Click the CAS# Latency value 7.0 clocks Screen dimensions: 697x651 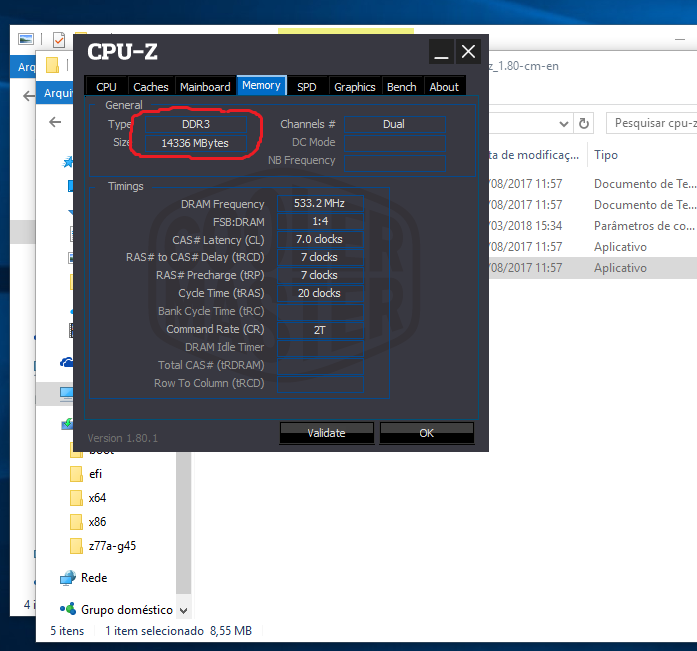320,239
